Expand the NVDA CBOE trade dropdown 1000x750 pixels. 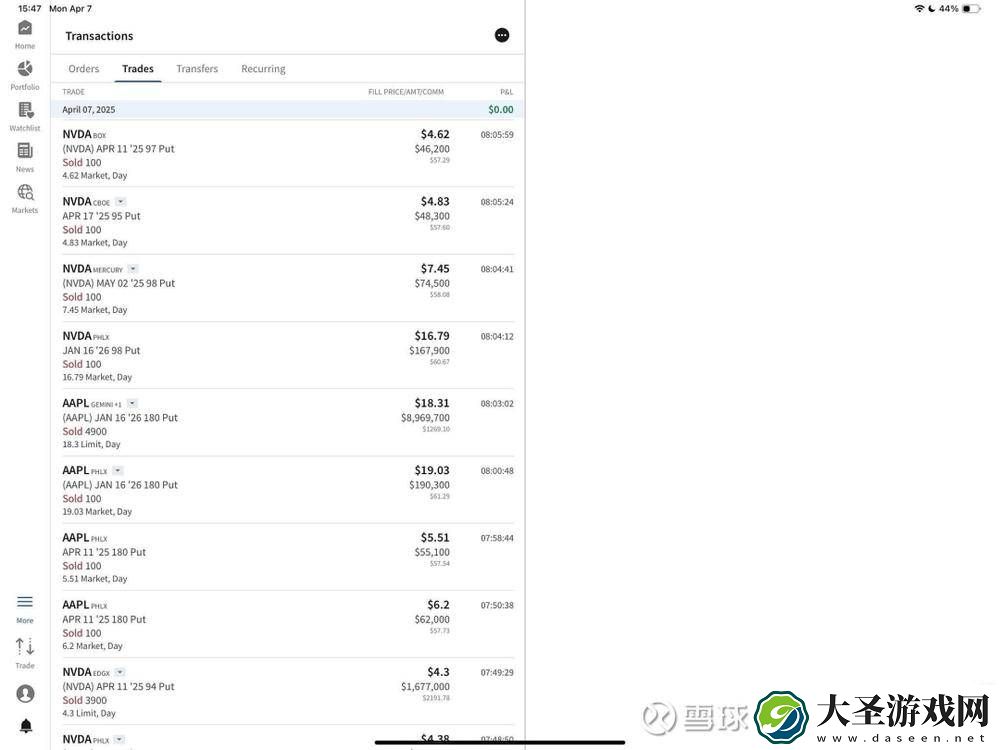tap(121, 202)
